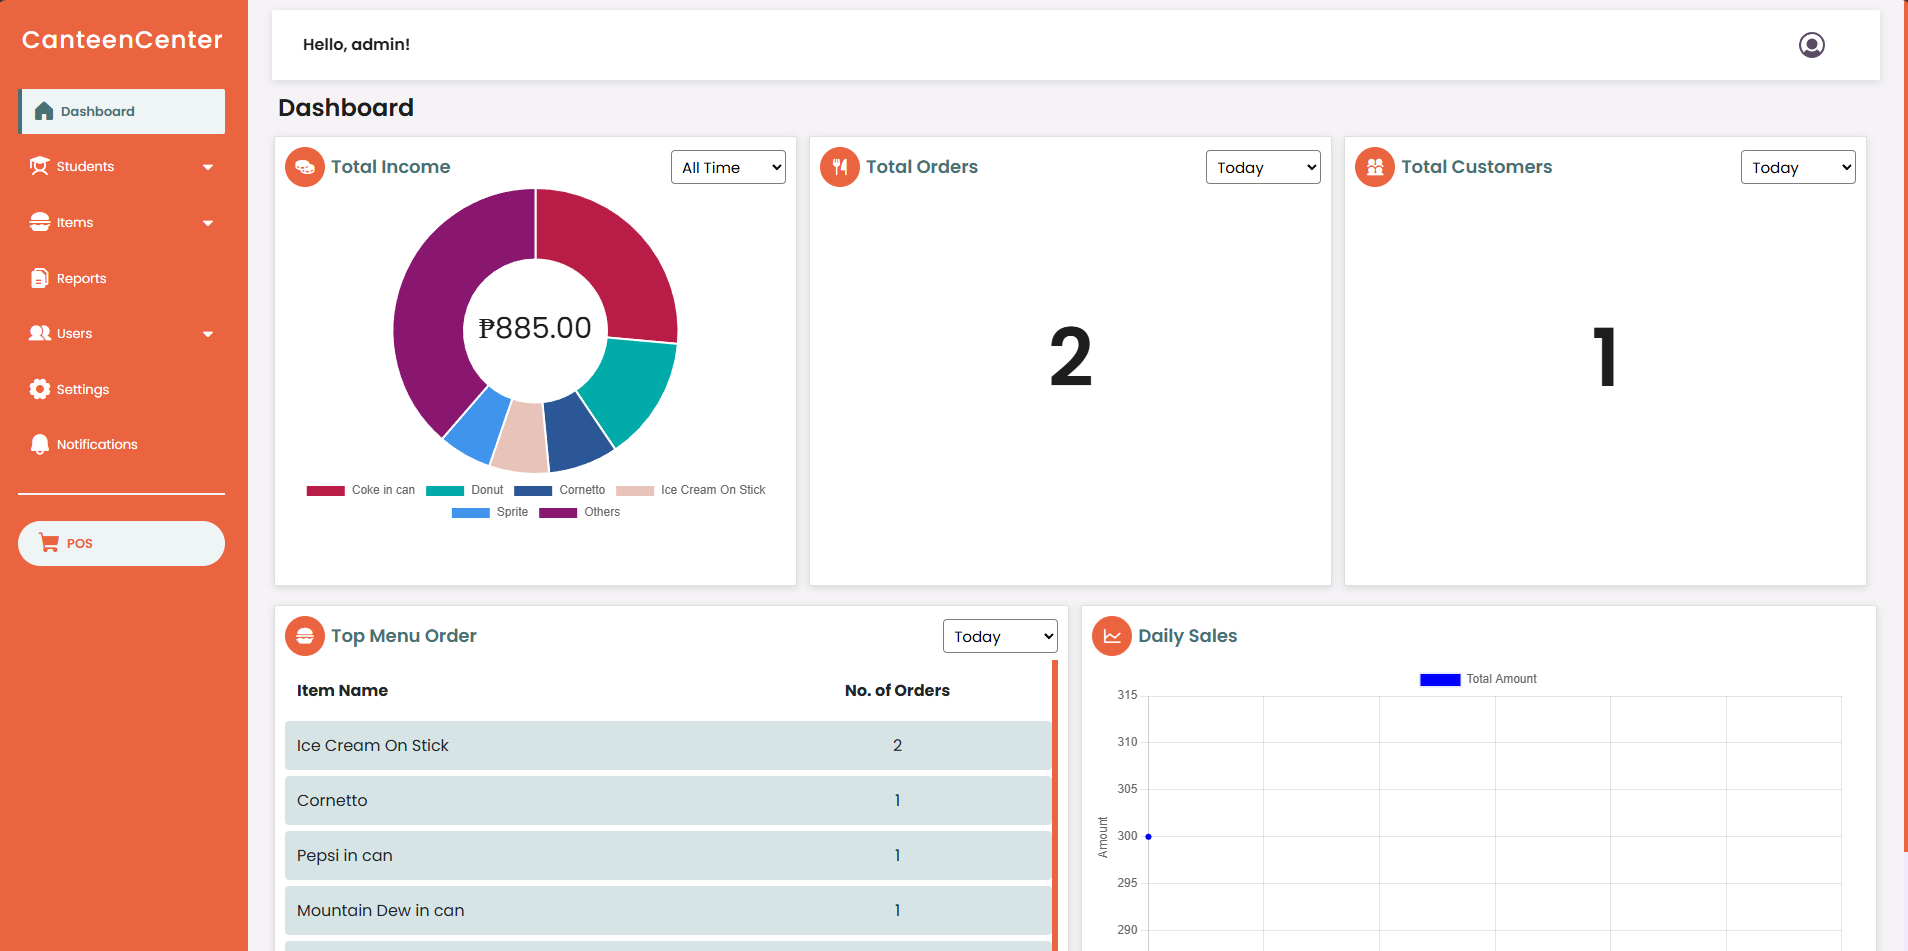The width and height of the screenshot is (1908, 951).
Task: Open the POS button
Action: click(x=121, y=543)
